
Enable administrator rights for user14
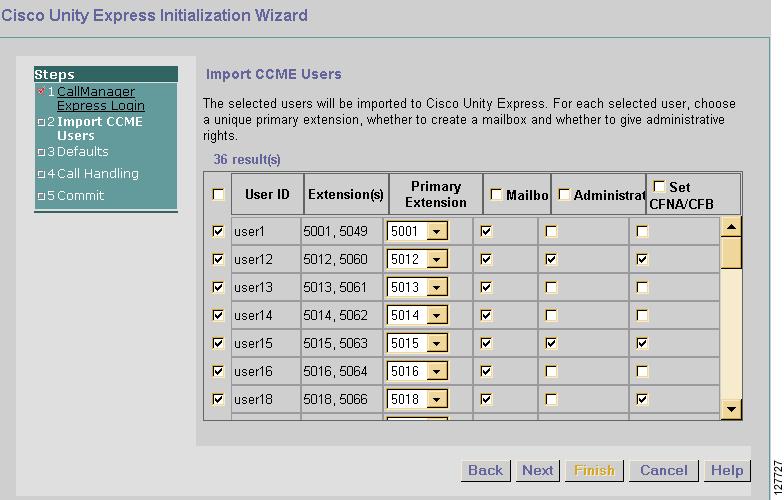coord(551,315)
